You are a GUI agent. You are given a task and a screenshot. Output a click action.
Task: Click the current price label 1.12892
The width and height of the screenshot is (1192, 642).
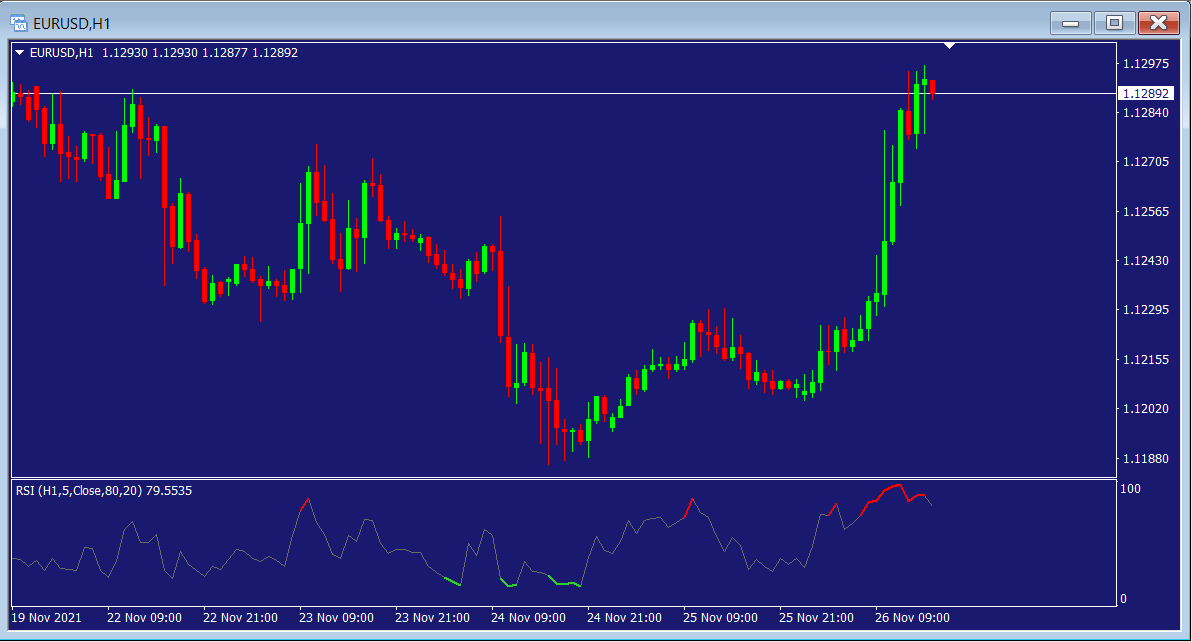[1146, 94]
